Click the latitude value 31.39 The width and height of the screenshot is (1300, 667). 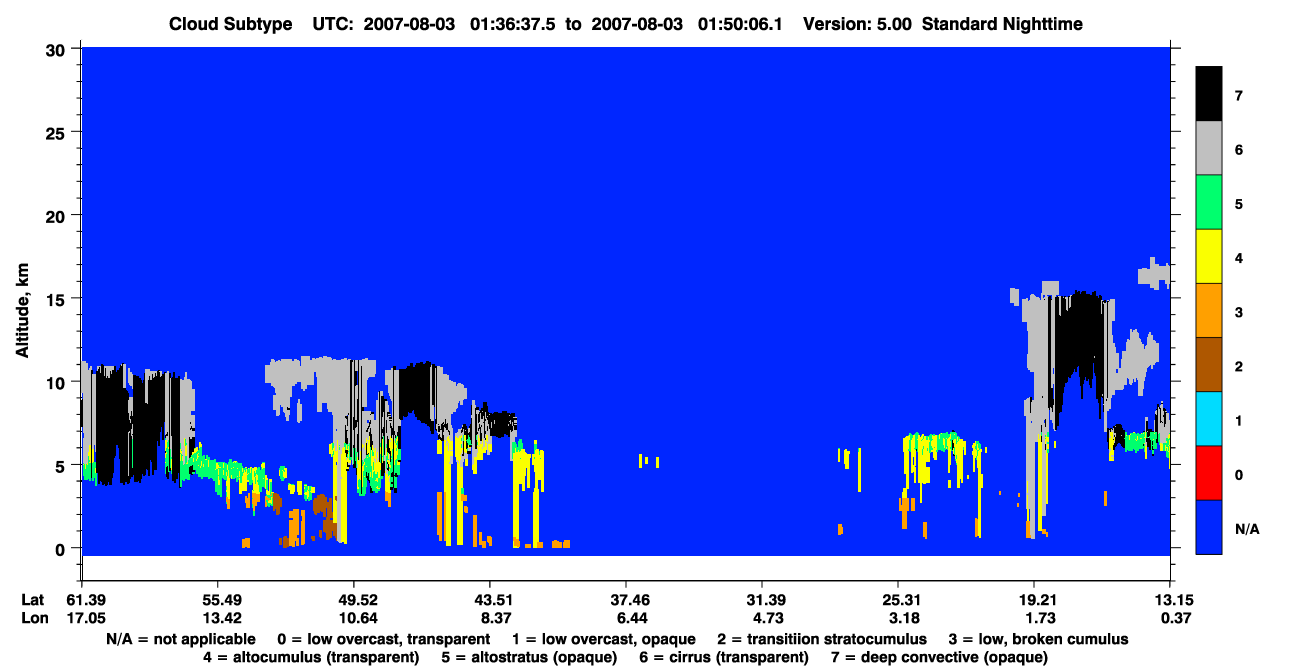761,600
